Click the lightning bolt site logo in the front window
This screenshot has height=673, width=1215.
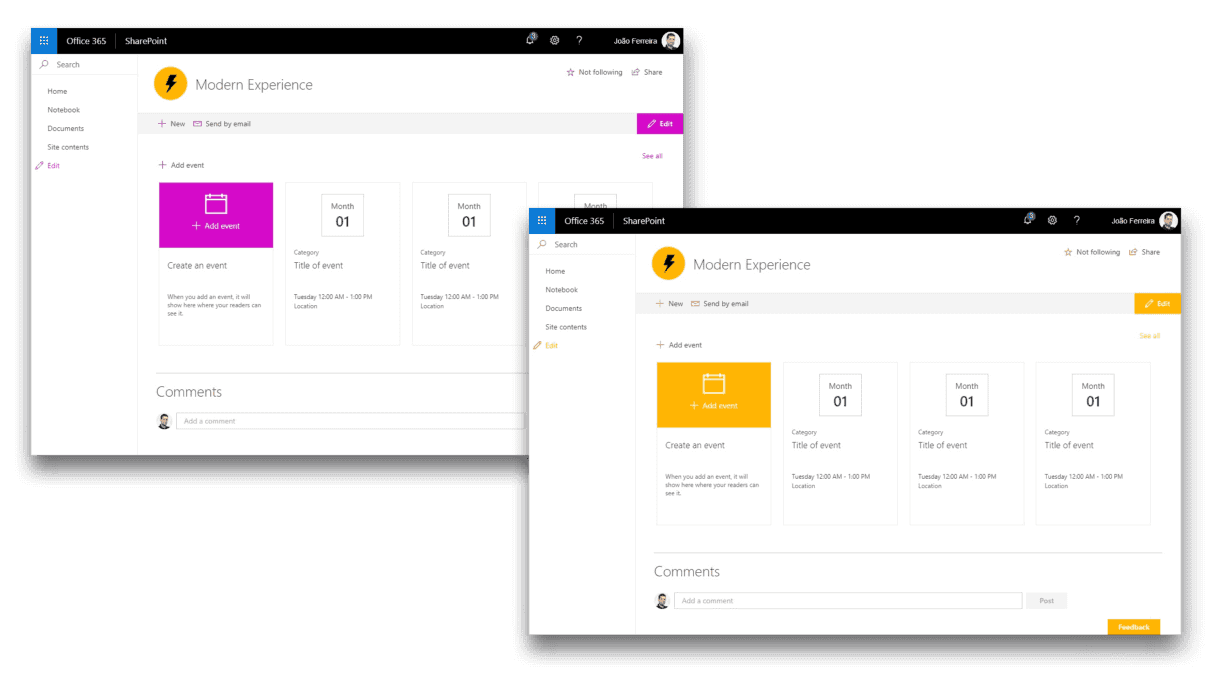(668, 265)
